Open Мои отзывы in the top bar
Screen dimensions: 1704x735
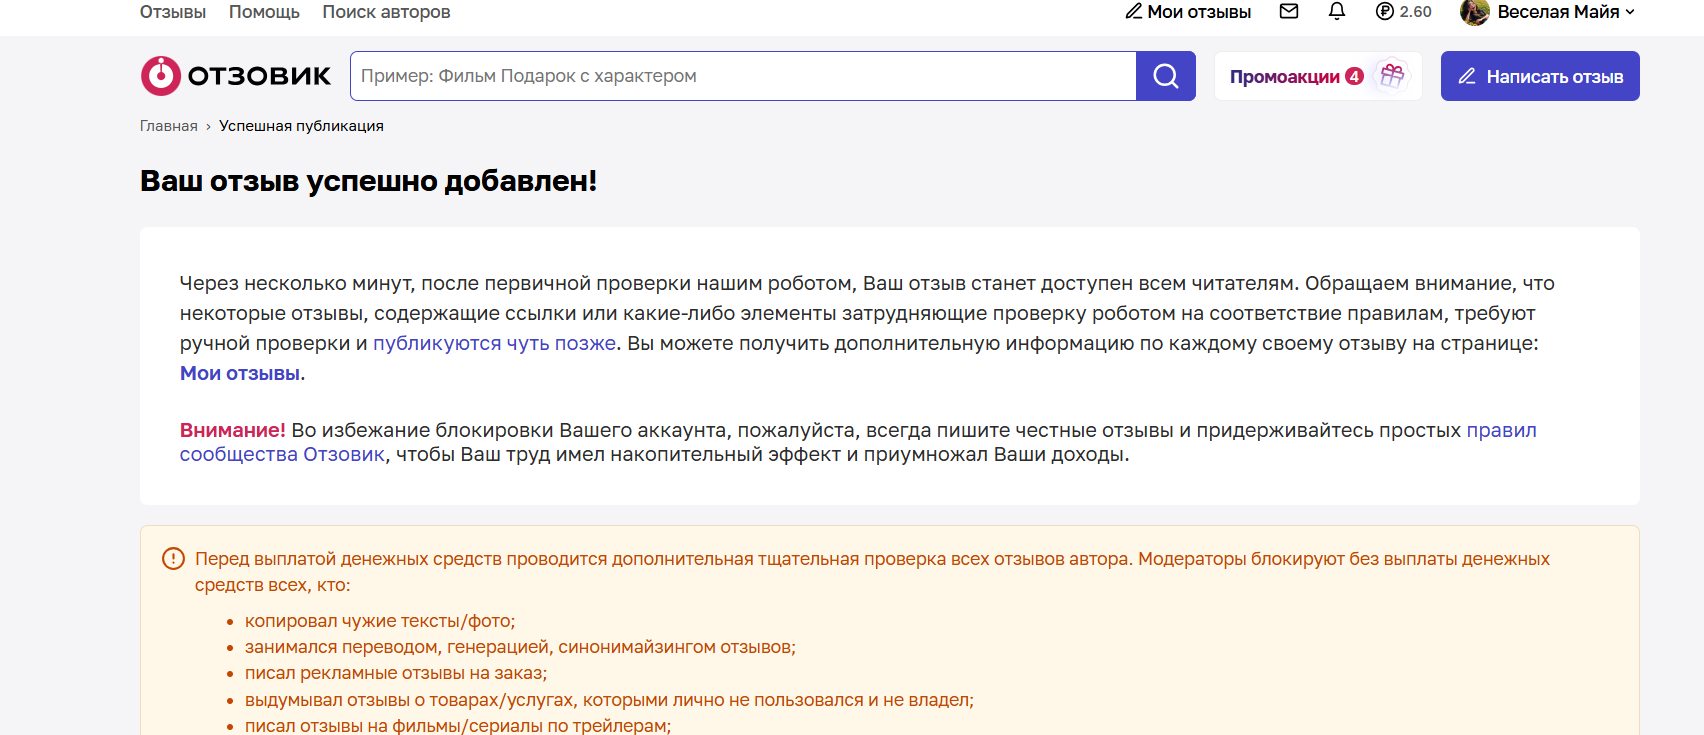point(1188,12)
